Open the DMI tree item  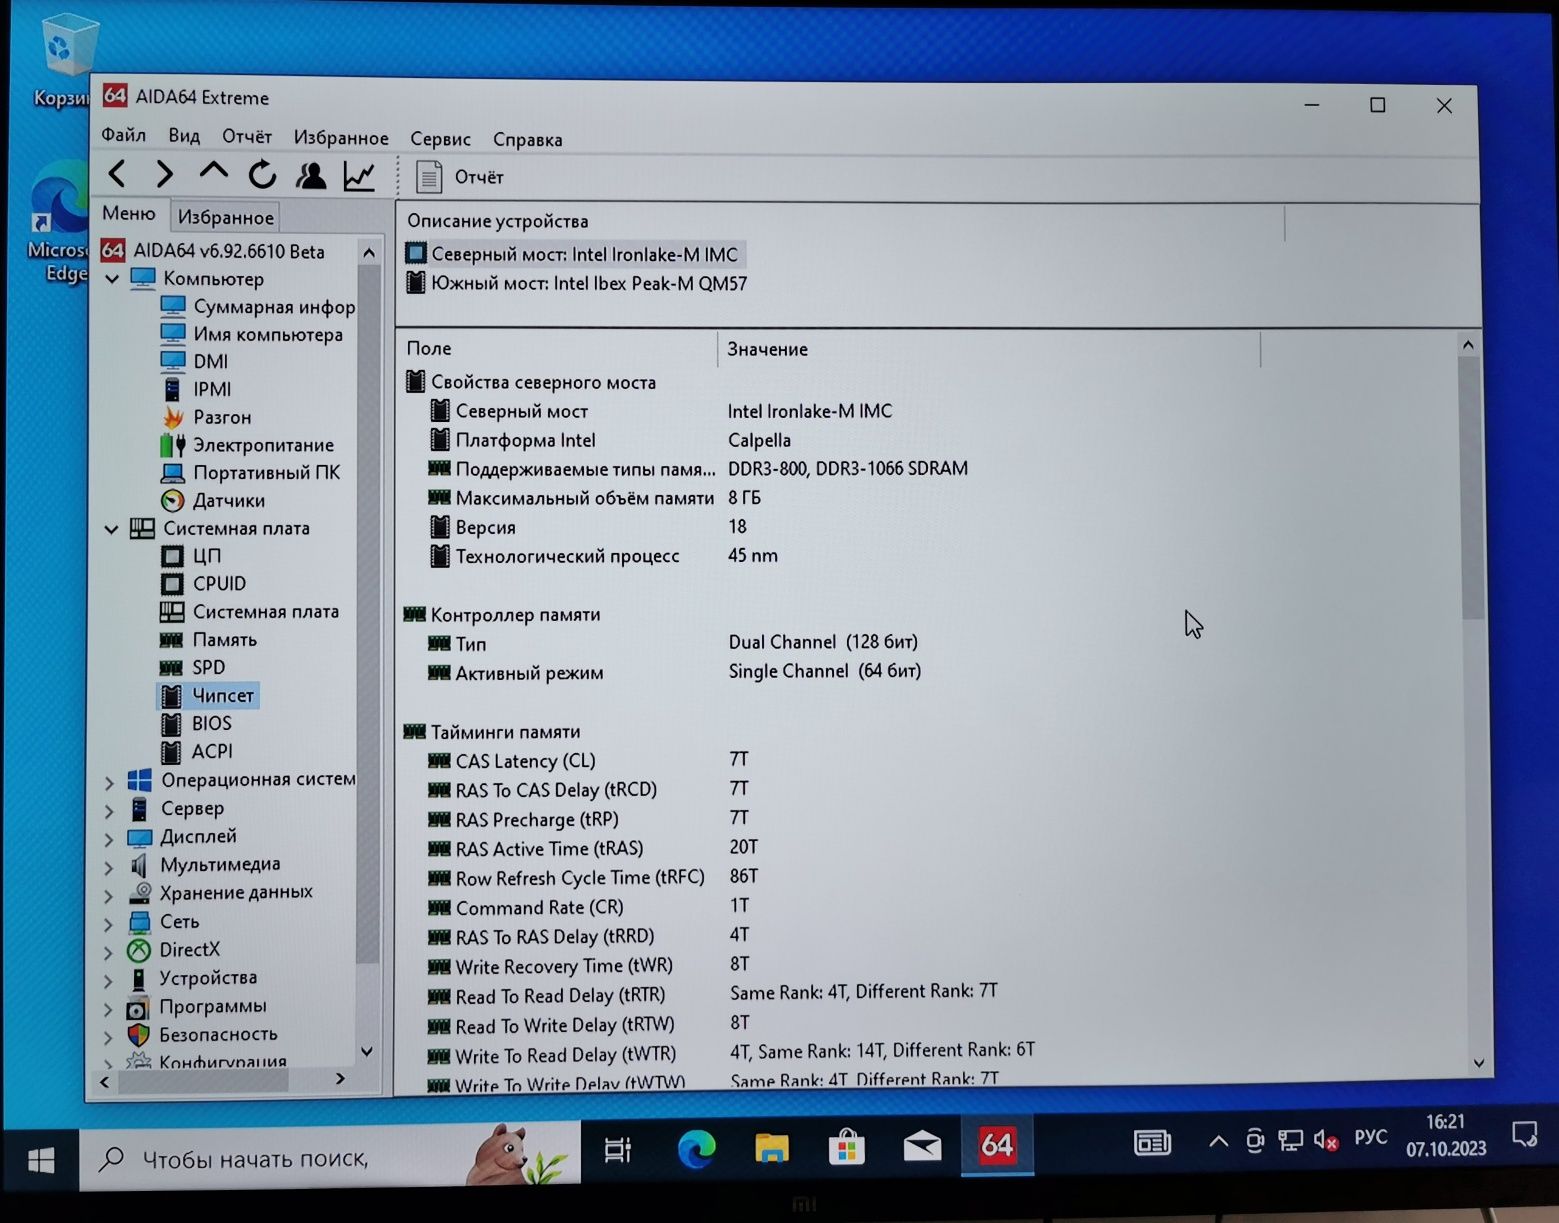[x=195, y=361]
